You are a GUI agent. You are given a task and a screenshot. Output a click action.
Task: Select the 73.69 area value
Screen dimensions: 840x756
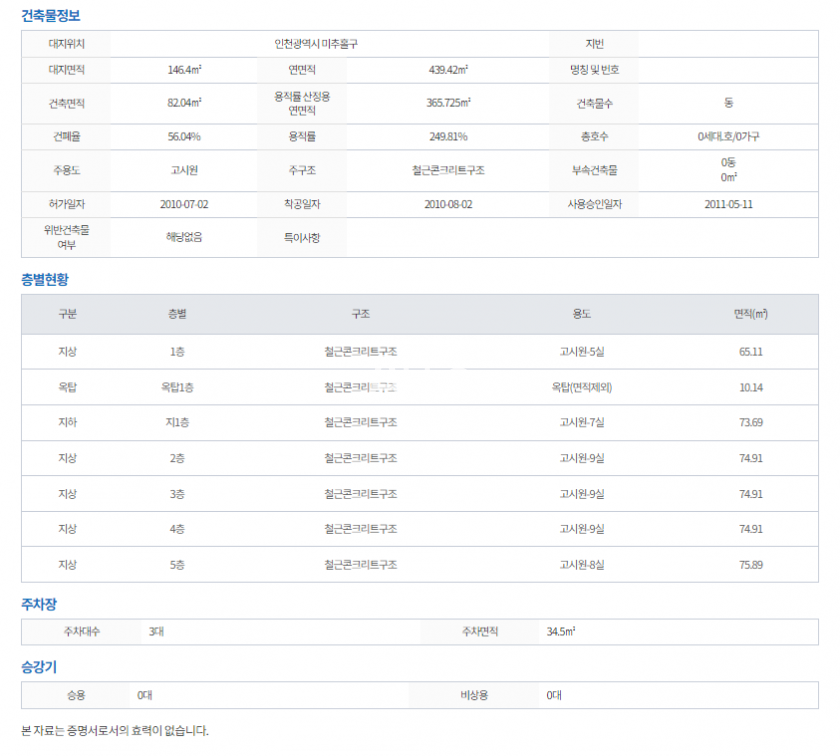pyautogui.click(x=751, y=423)
